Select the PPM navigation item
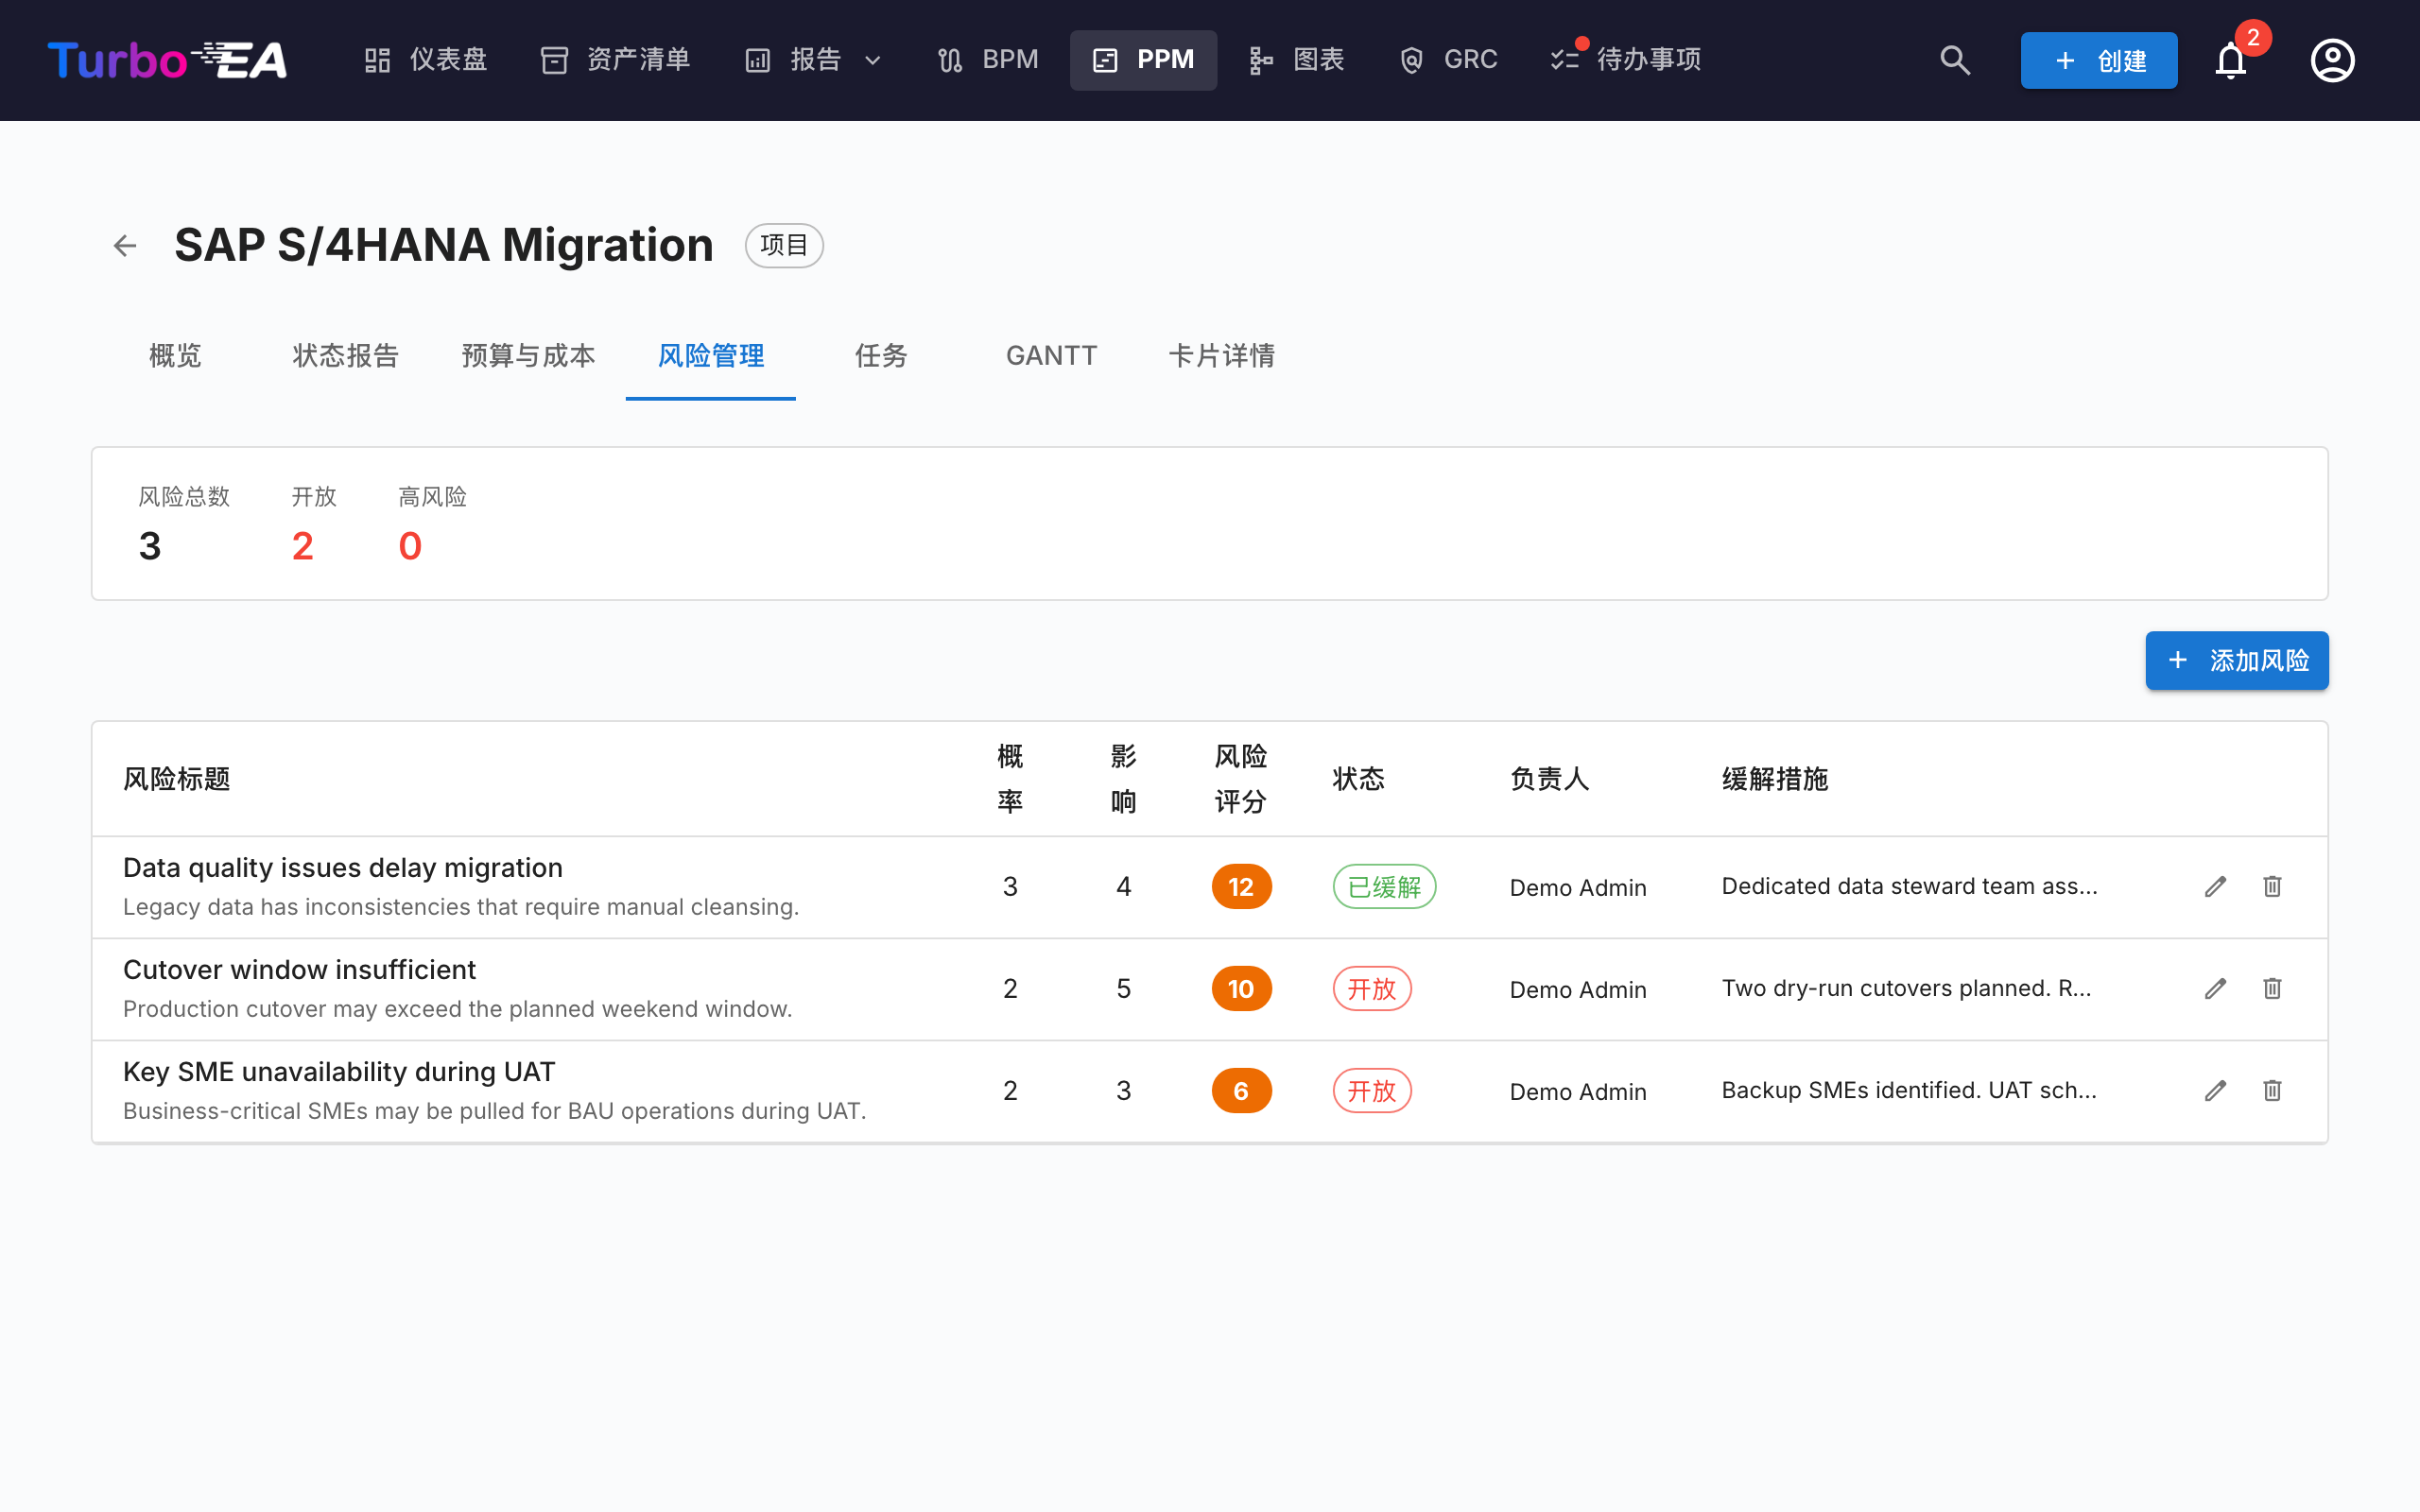 (1143, 60)
